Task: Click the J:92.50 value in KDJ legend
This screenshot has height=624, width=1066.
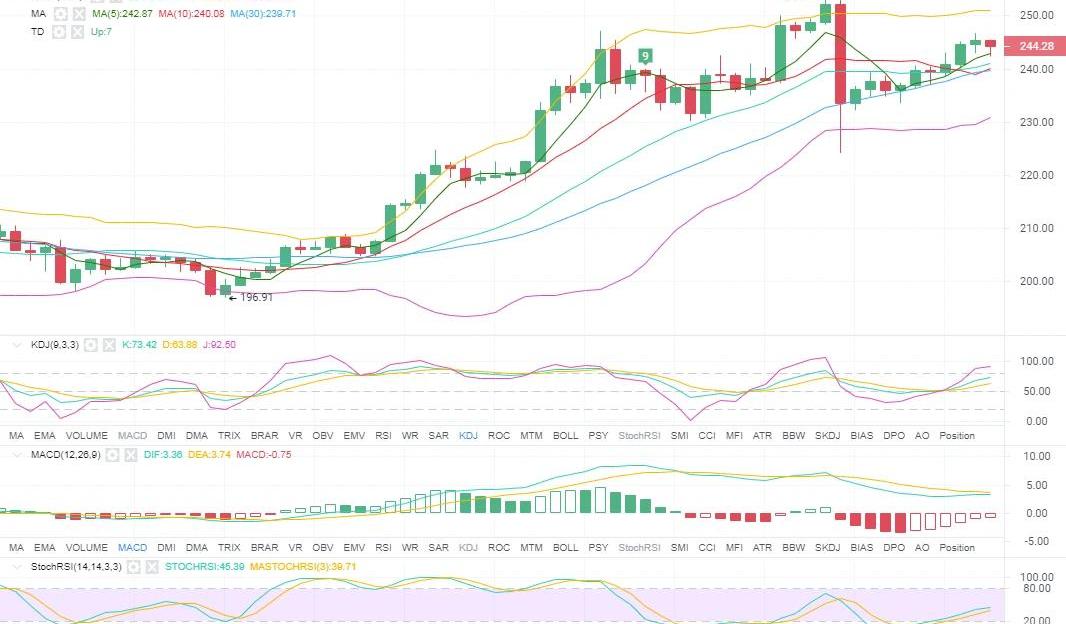Action: [x=219, y=345]
